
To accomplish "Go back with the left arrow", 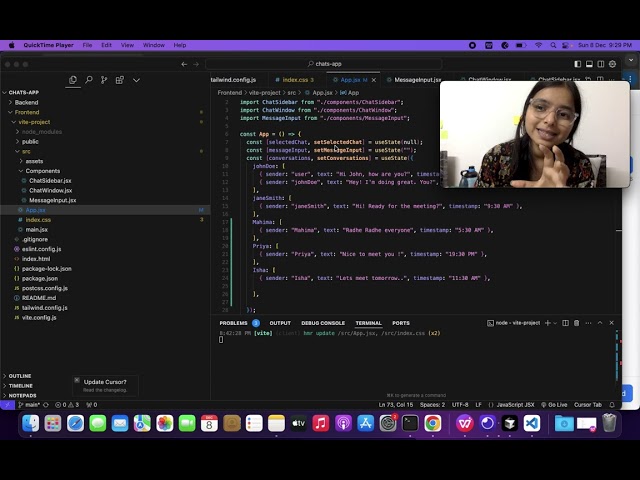I will 184,64.
